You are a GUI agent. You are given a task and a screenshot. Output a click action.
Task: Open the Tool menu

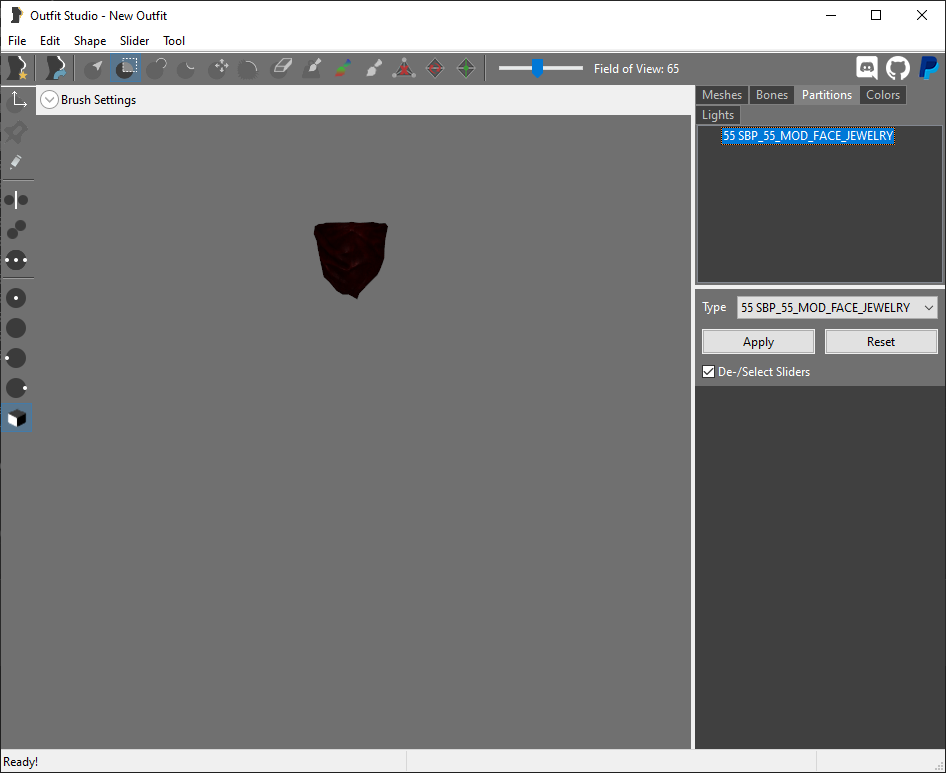click(174, 40)
